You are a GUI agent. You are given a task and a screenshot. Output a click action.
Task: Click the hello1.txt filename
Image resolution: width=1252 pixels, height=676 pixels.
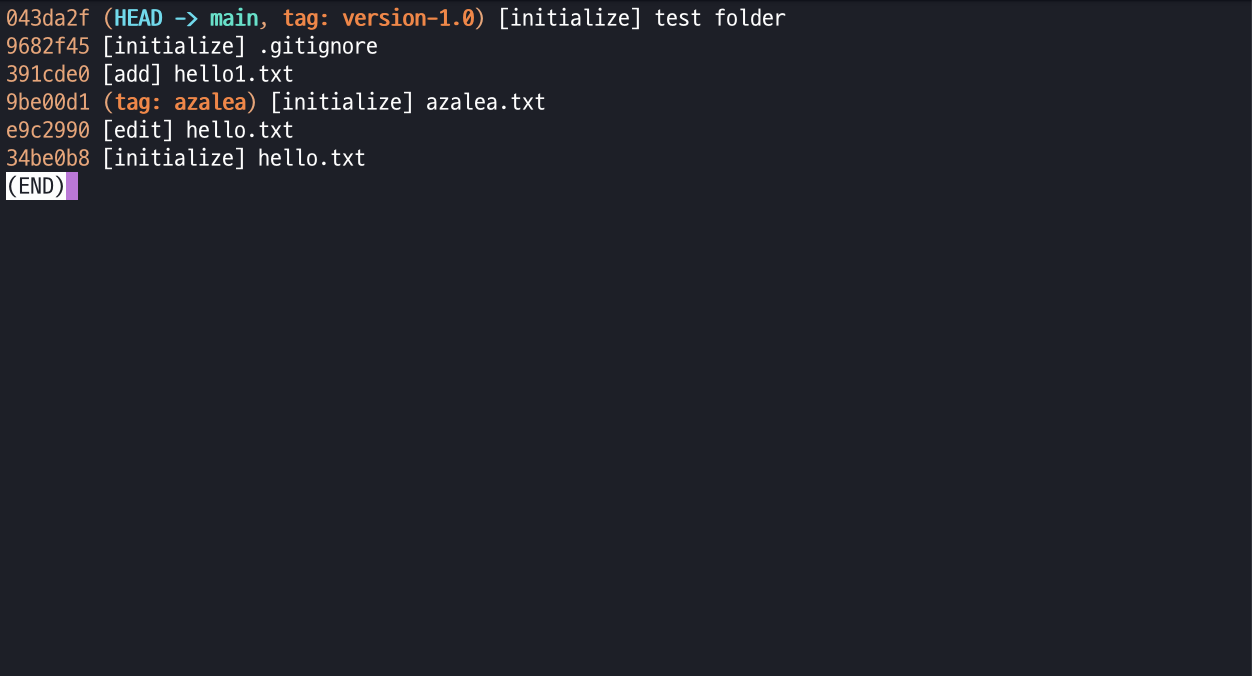point(234,74)
